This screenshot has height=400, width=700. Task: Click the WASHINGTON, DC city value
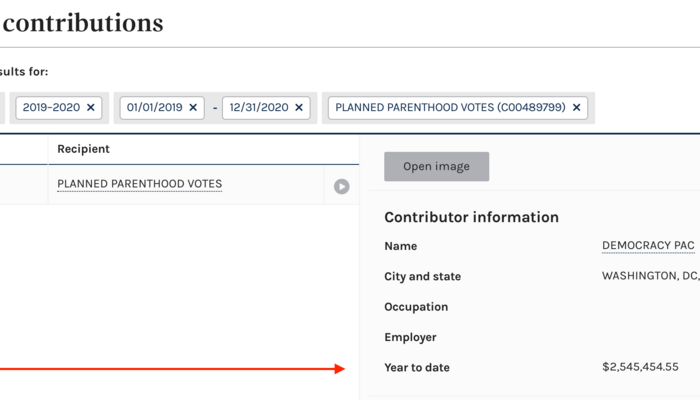[x=648, y=276]
